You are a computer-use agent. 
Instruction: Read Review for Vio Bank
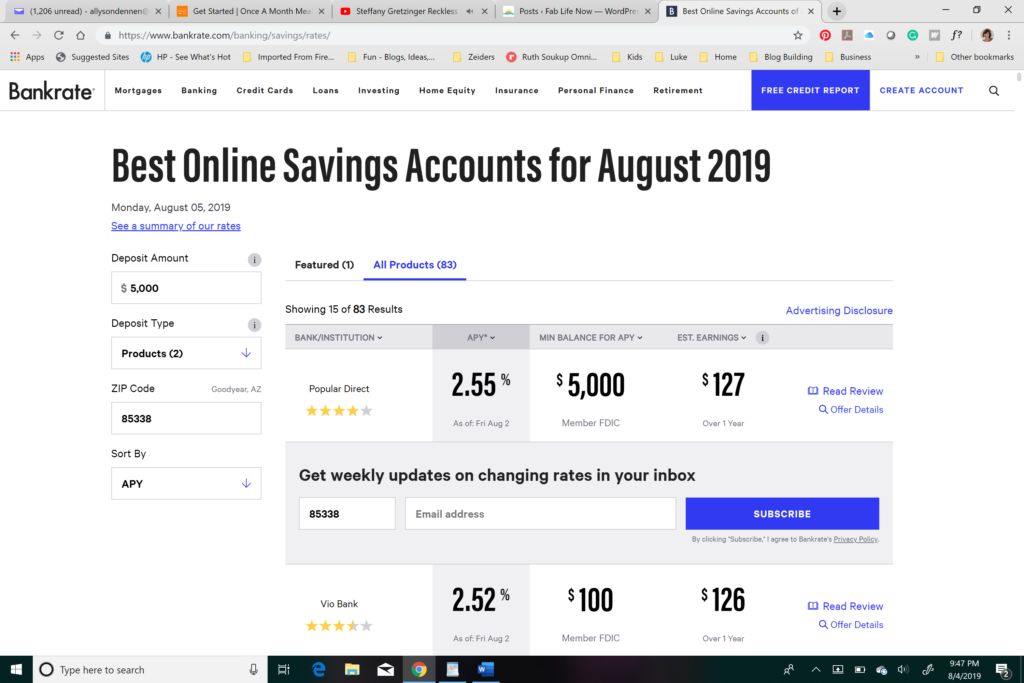tap(845, 606)
